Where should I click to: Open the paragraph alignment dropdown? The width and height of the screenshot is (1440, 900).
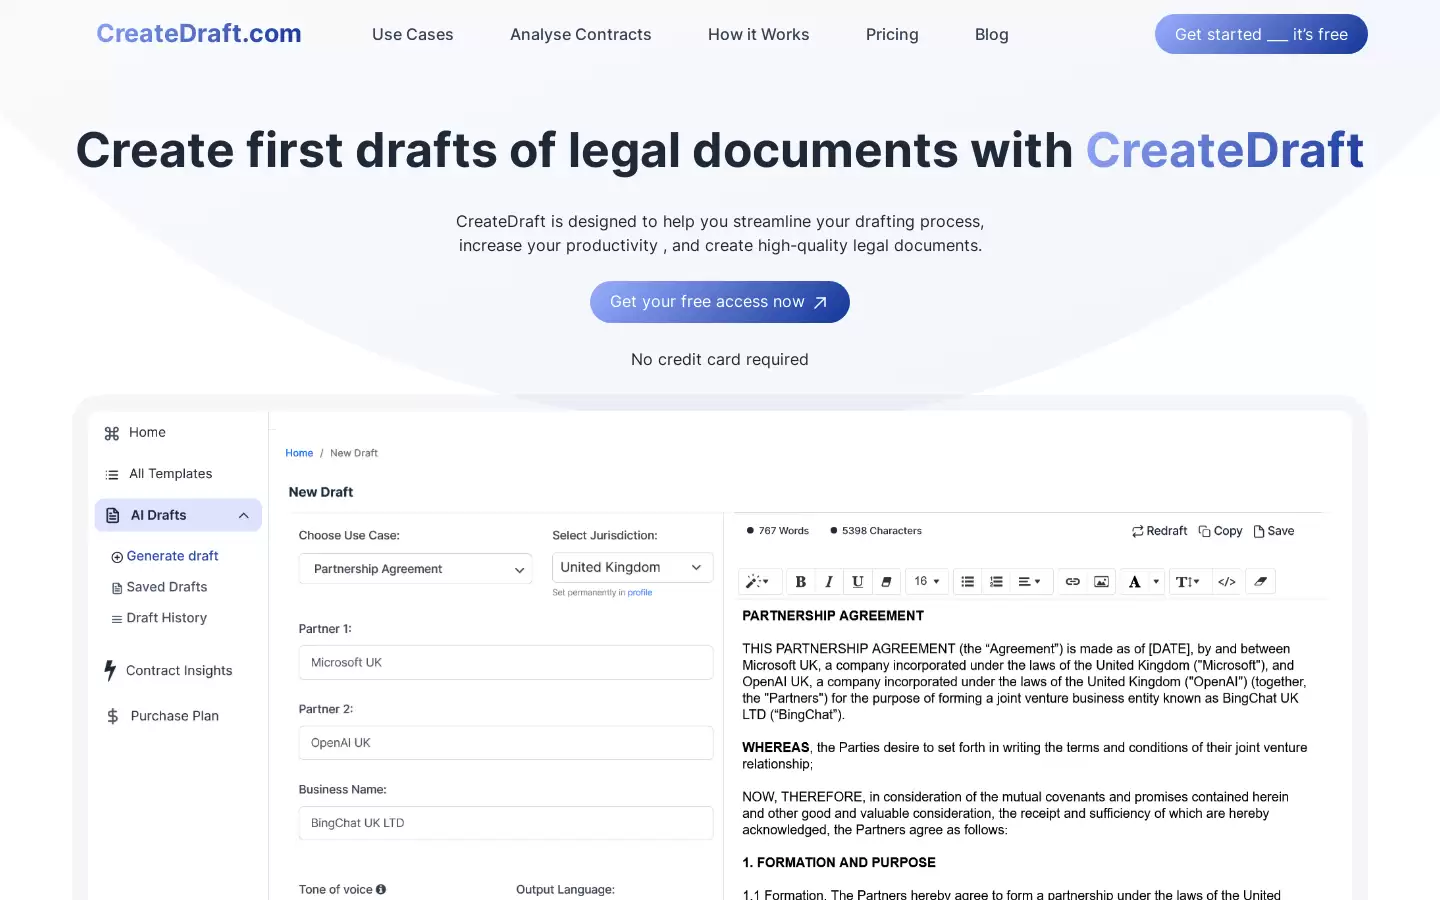point(1030,581)
